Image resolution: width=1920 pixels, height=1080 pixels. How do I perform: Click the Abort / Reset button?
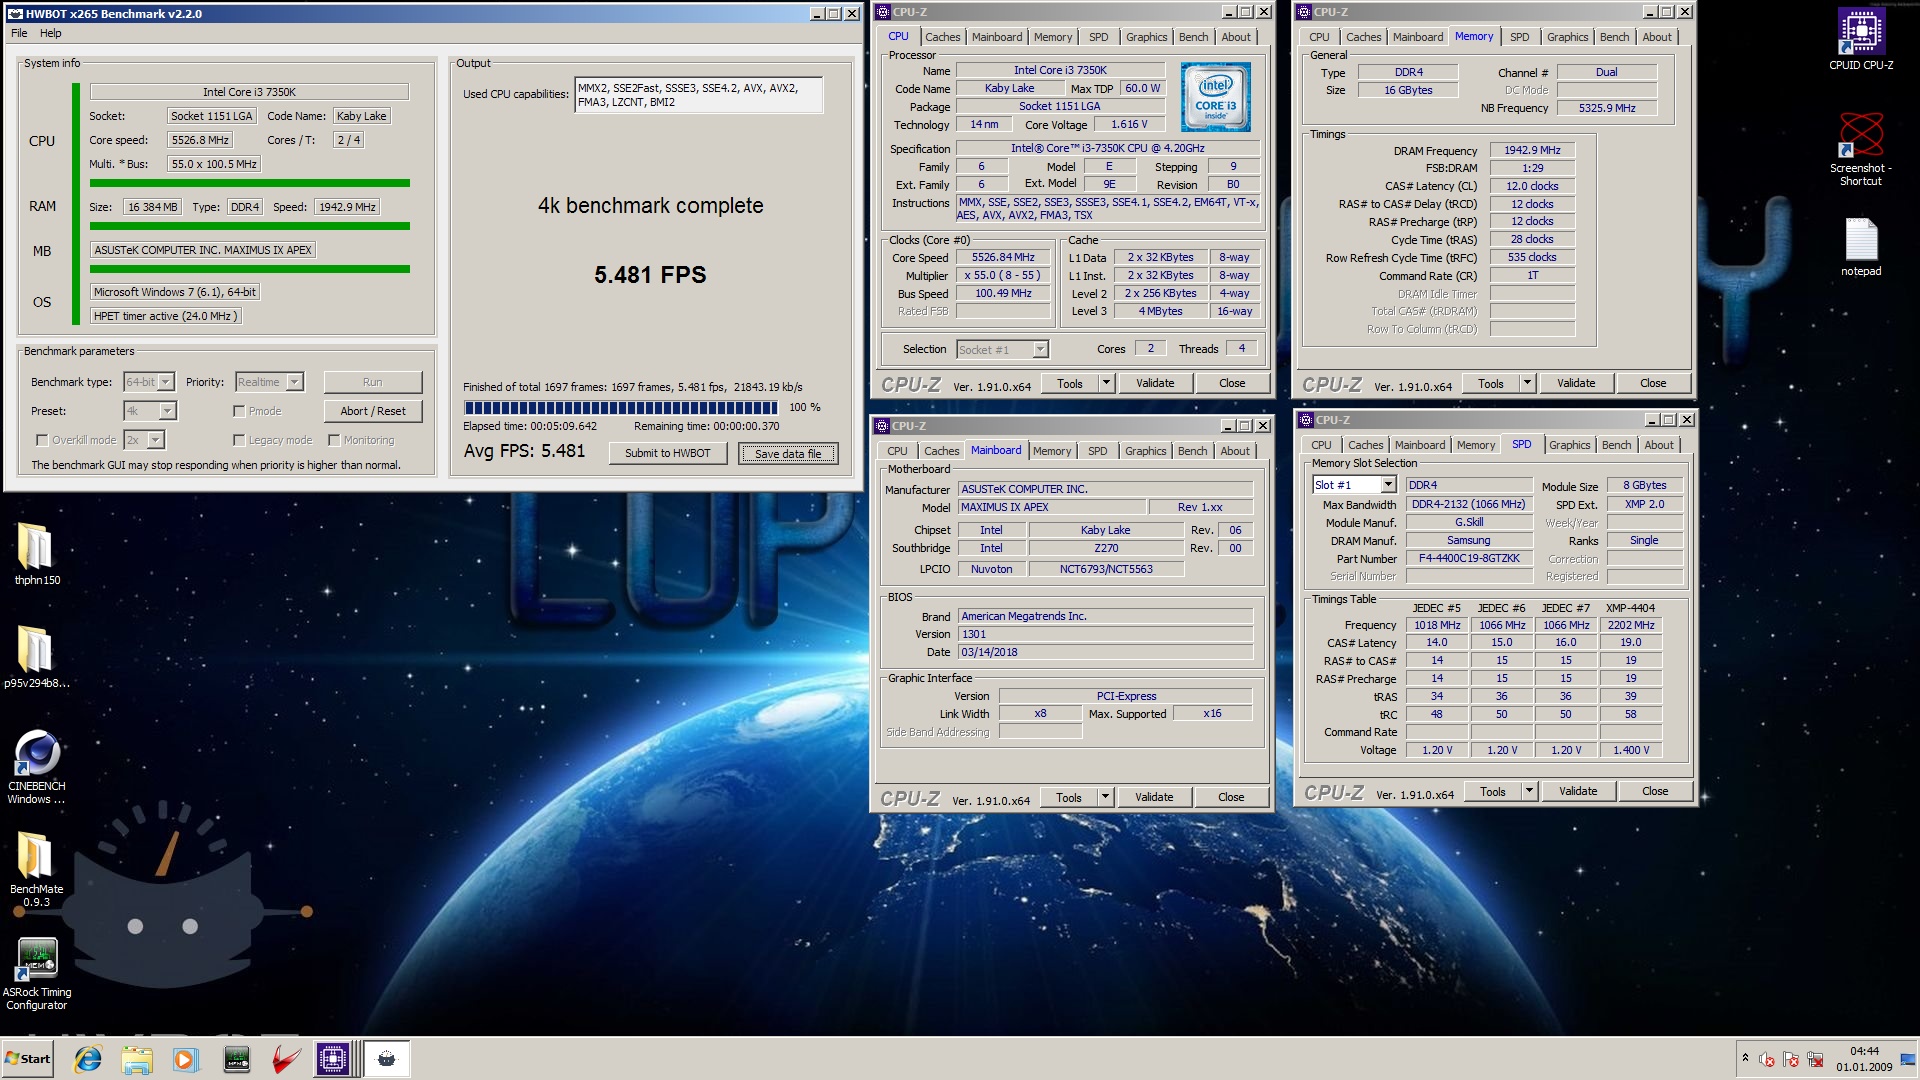click(x=373, y=411)
